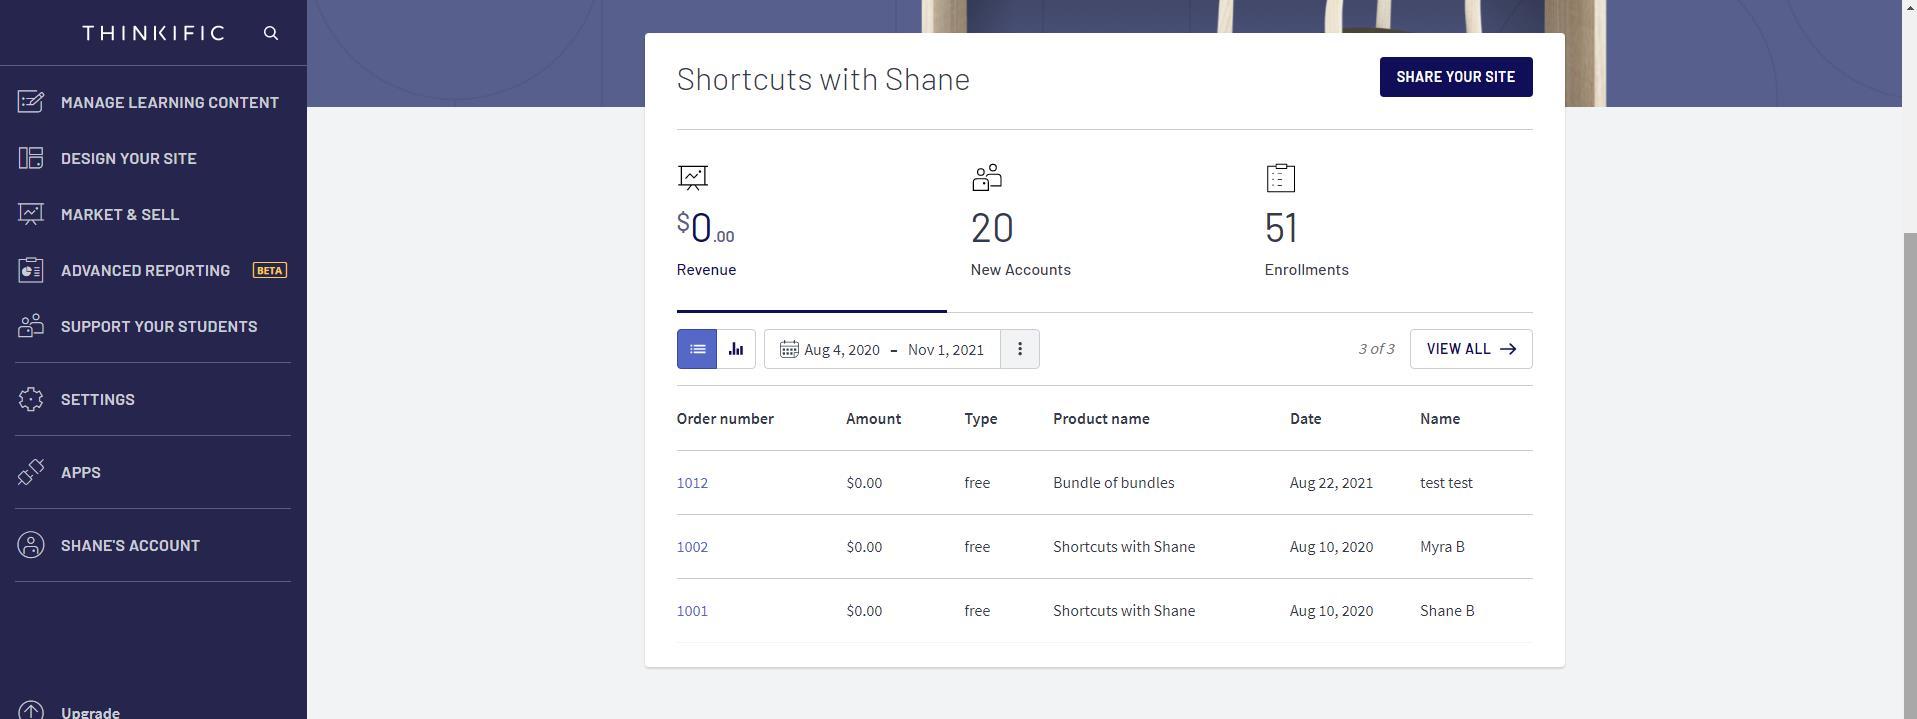Click the View All button
The height and width of the screenshot is (719, 1917).
1470,349
